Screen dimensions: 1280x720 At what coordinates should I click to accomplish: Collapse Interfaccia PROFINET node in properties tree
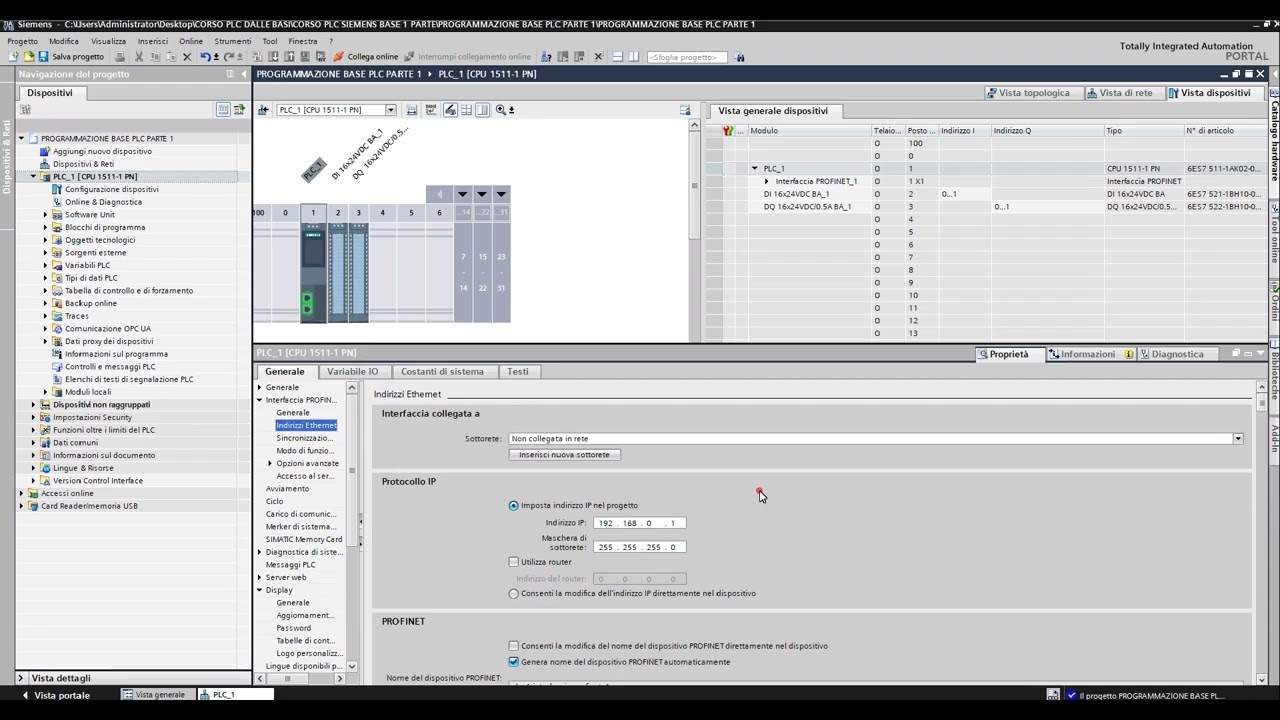tap(259, 400)
